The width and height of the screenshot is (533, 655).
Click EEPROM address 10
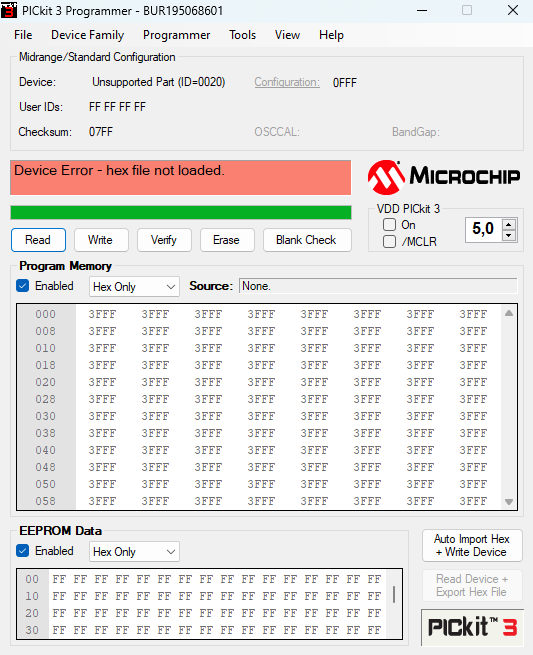click(32, 596)
